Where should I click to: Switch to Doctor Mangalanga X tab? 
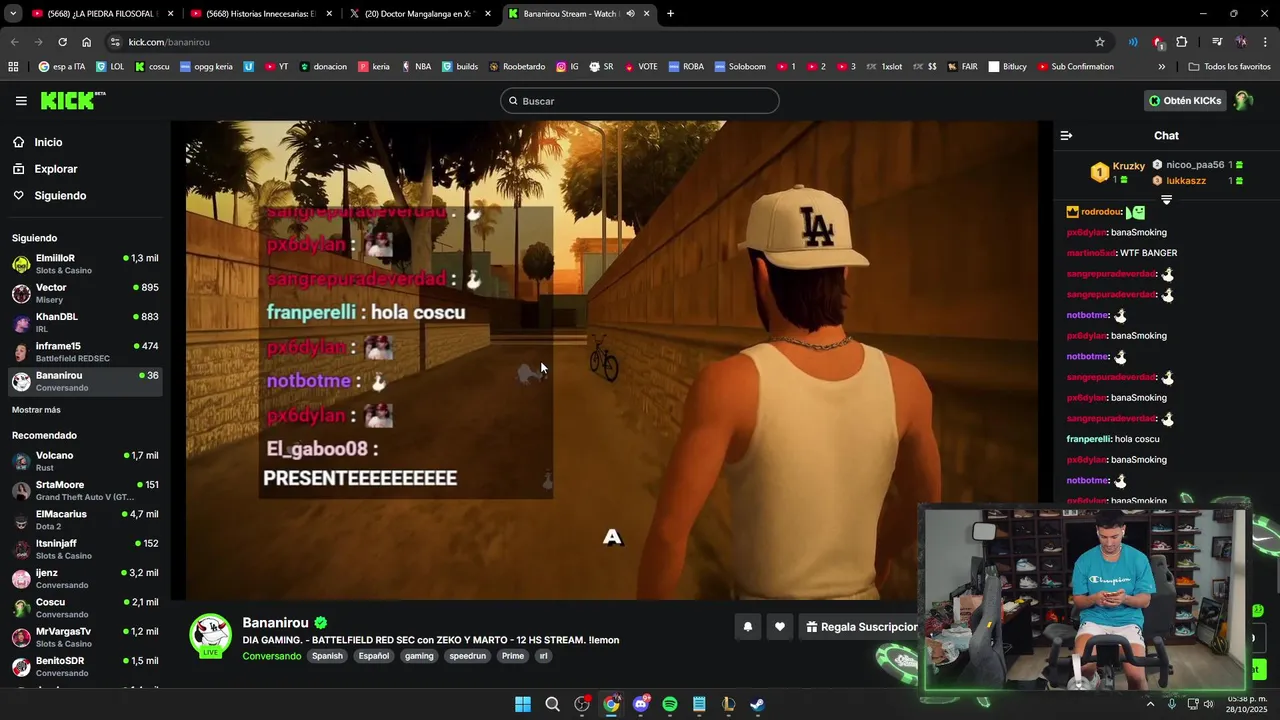pyautogui.click(x=418, y=14)
